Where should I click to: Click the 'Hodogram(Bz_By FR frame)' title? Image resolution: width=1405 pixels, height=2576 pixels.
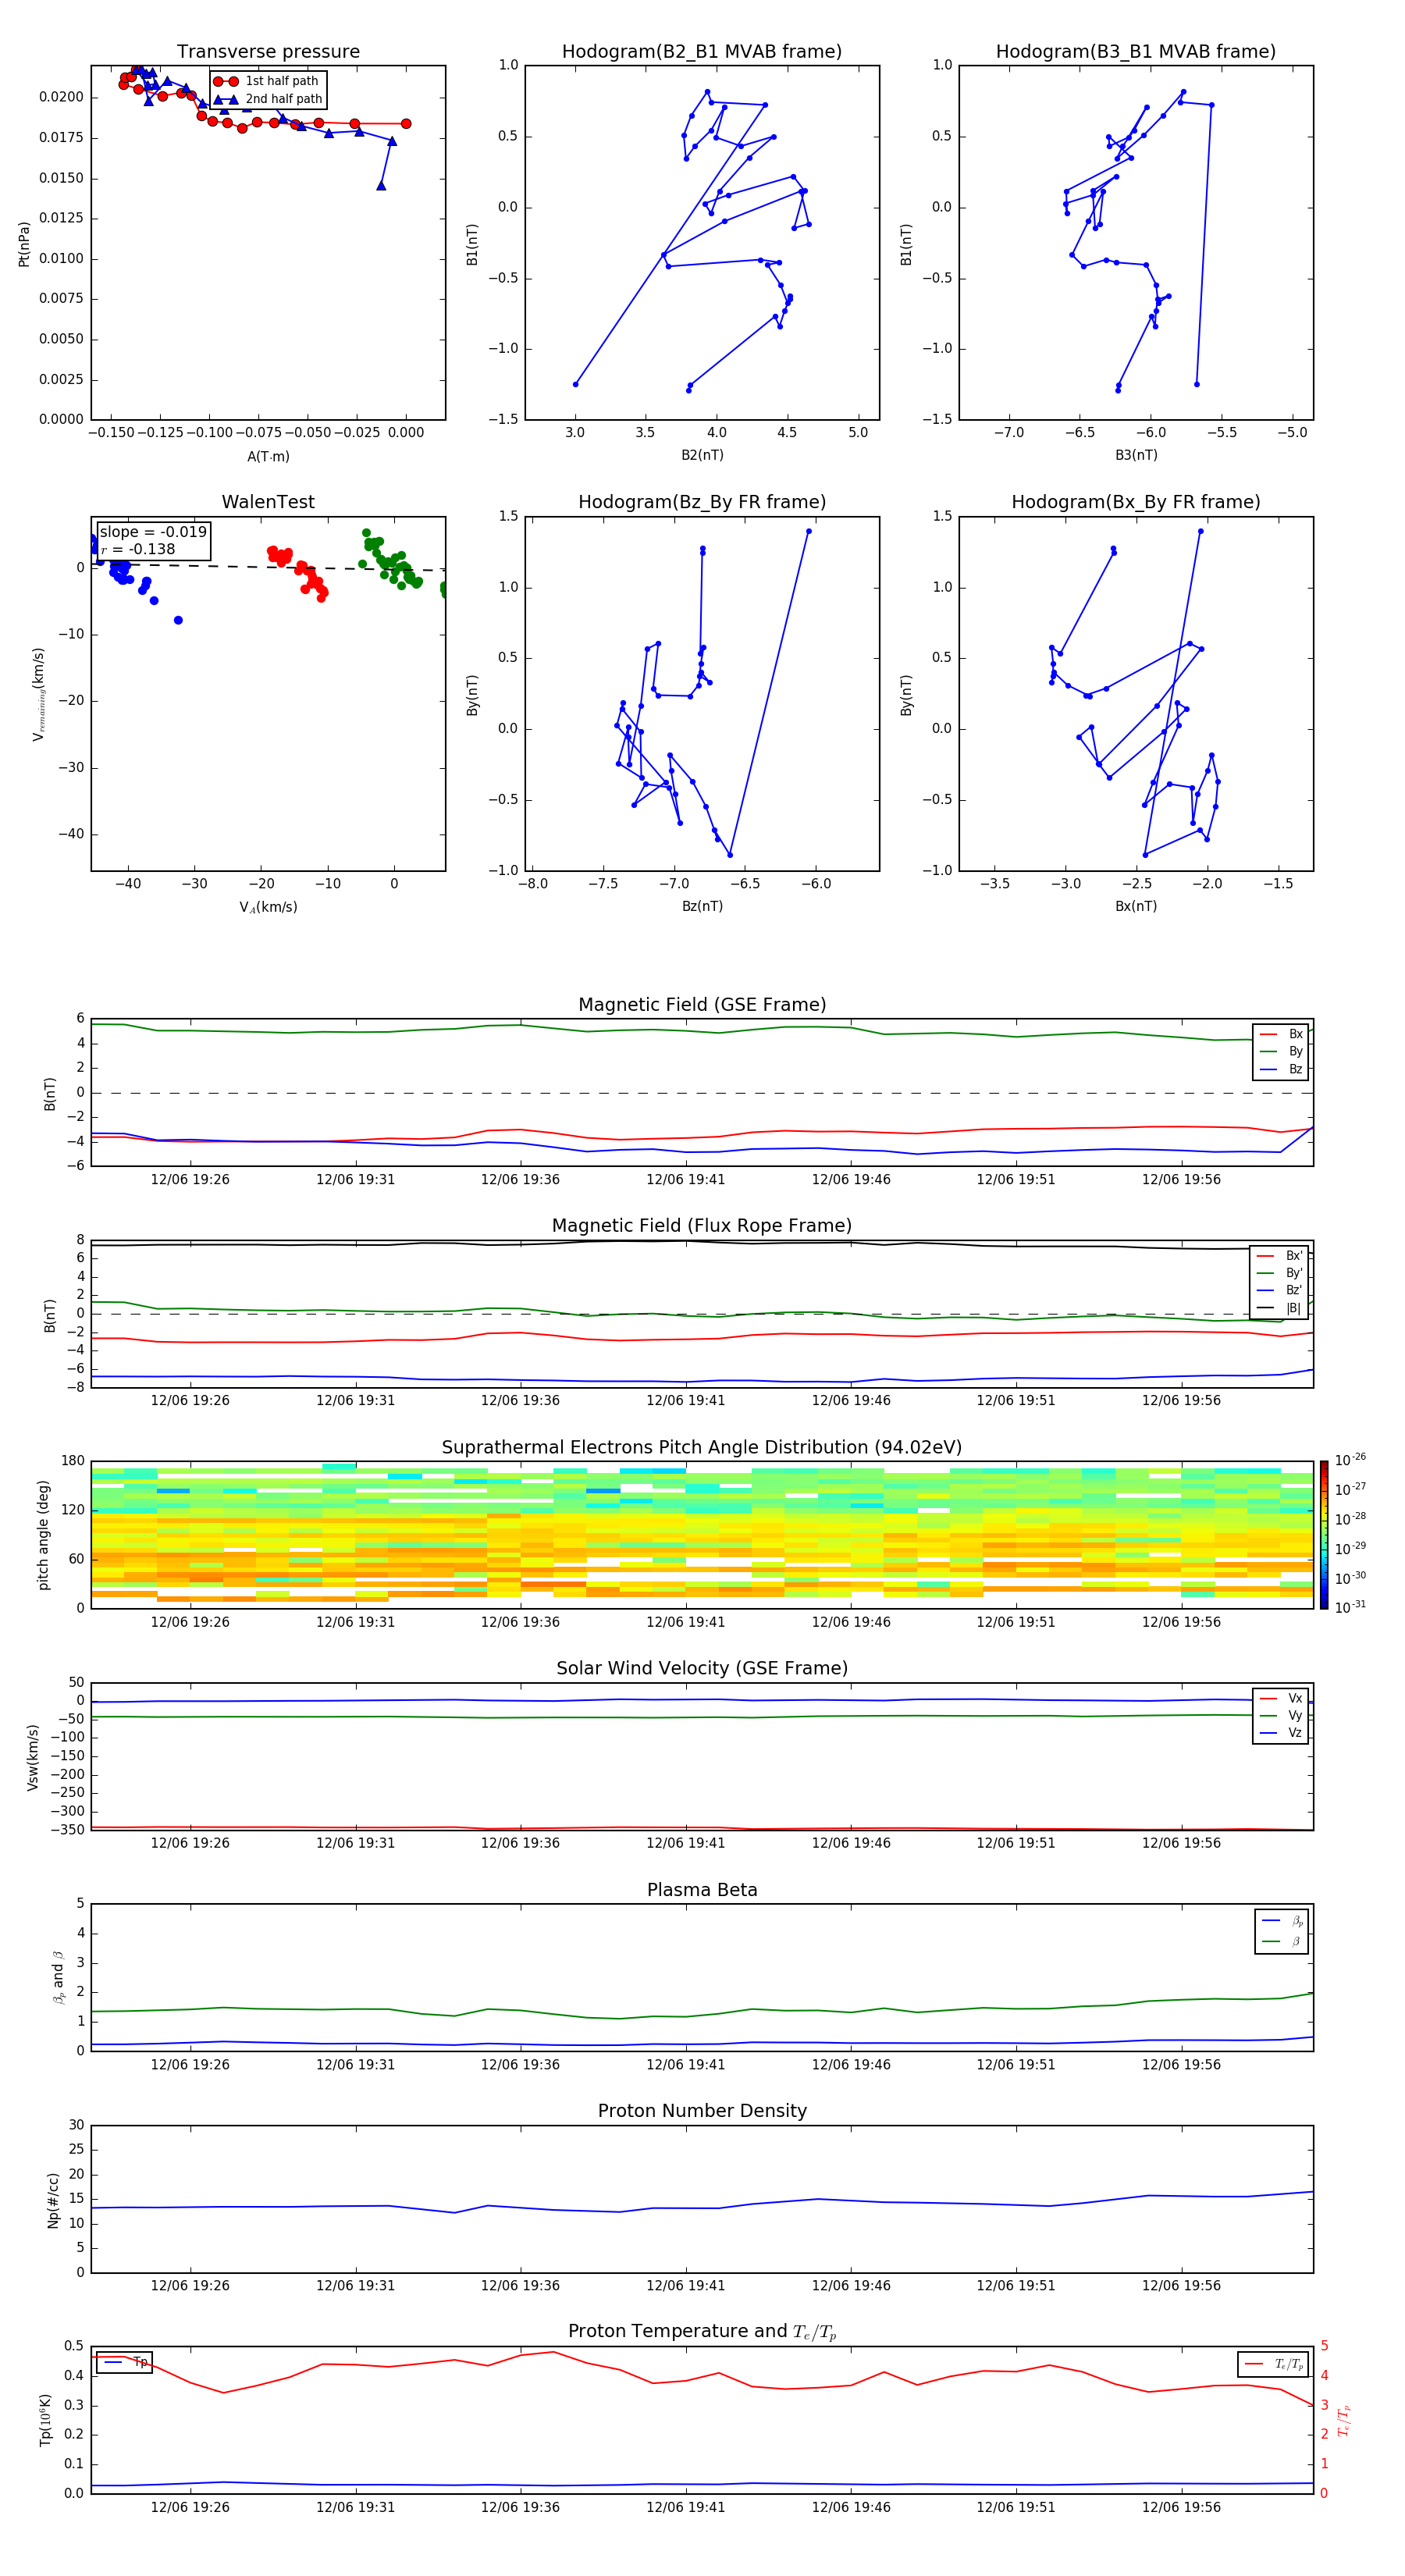[702, 502]
